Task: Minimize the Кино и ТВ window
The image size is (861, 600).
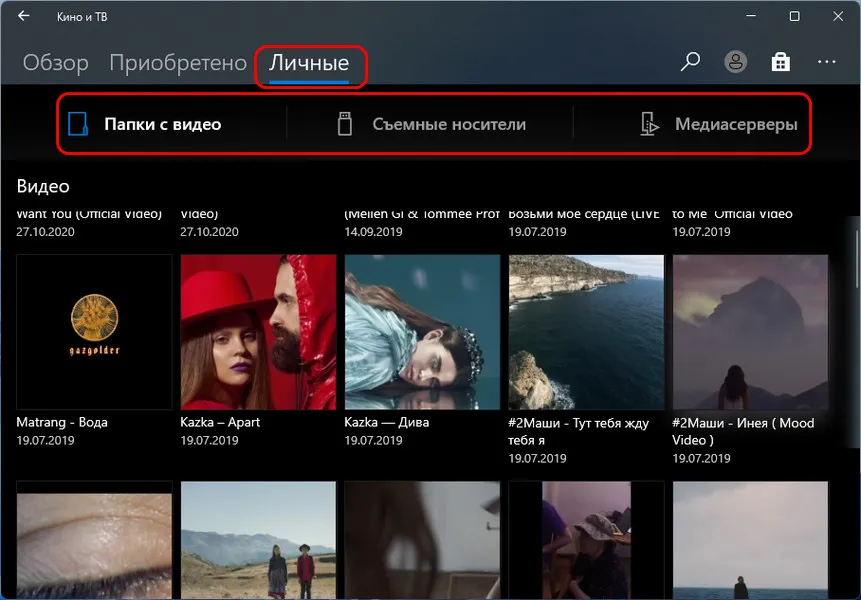Action: pyautogui.click(x=751, y=16)
